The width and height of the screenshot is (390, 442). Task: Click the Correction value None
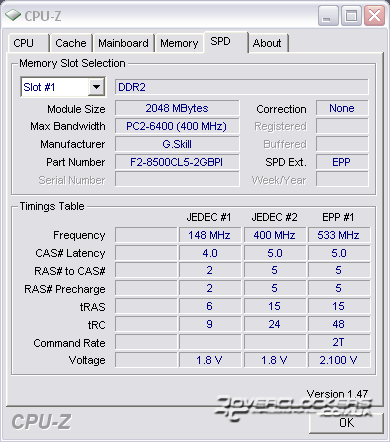[x=342, y=108]
